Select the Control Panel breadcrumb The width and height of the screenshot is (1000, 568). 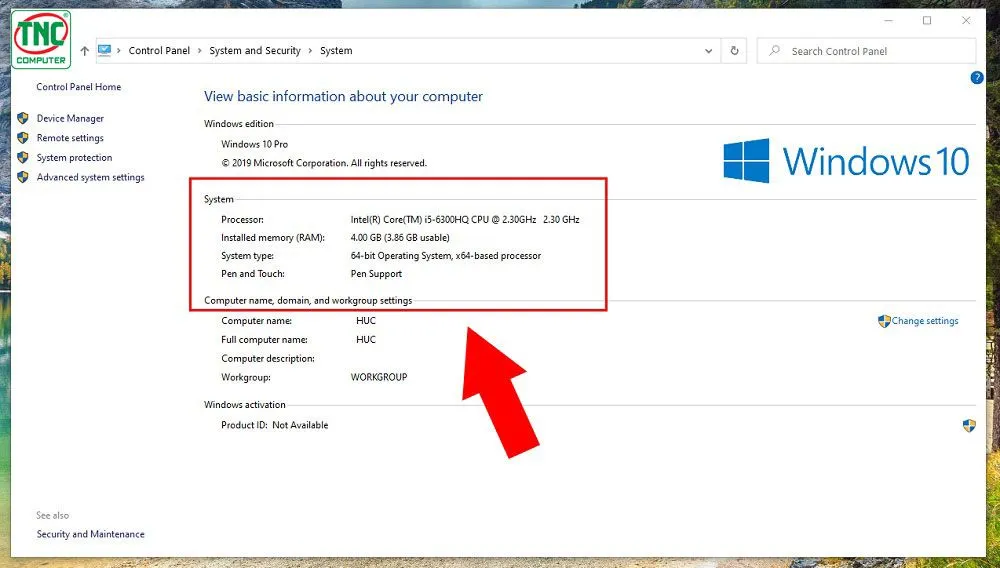pyautogui.click(x=159, y=51)
